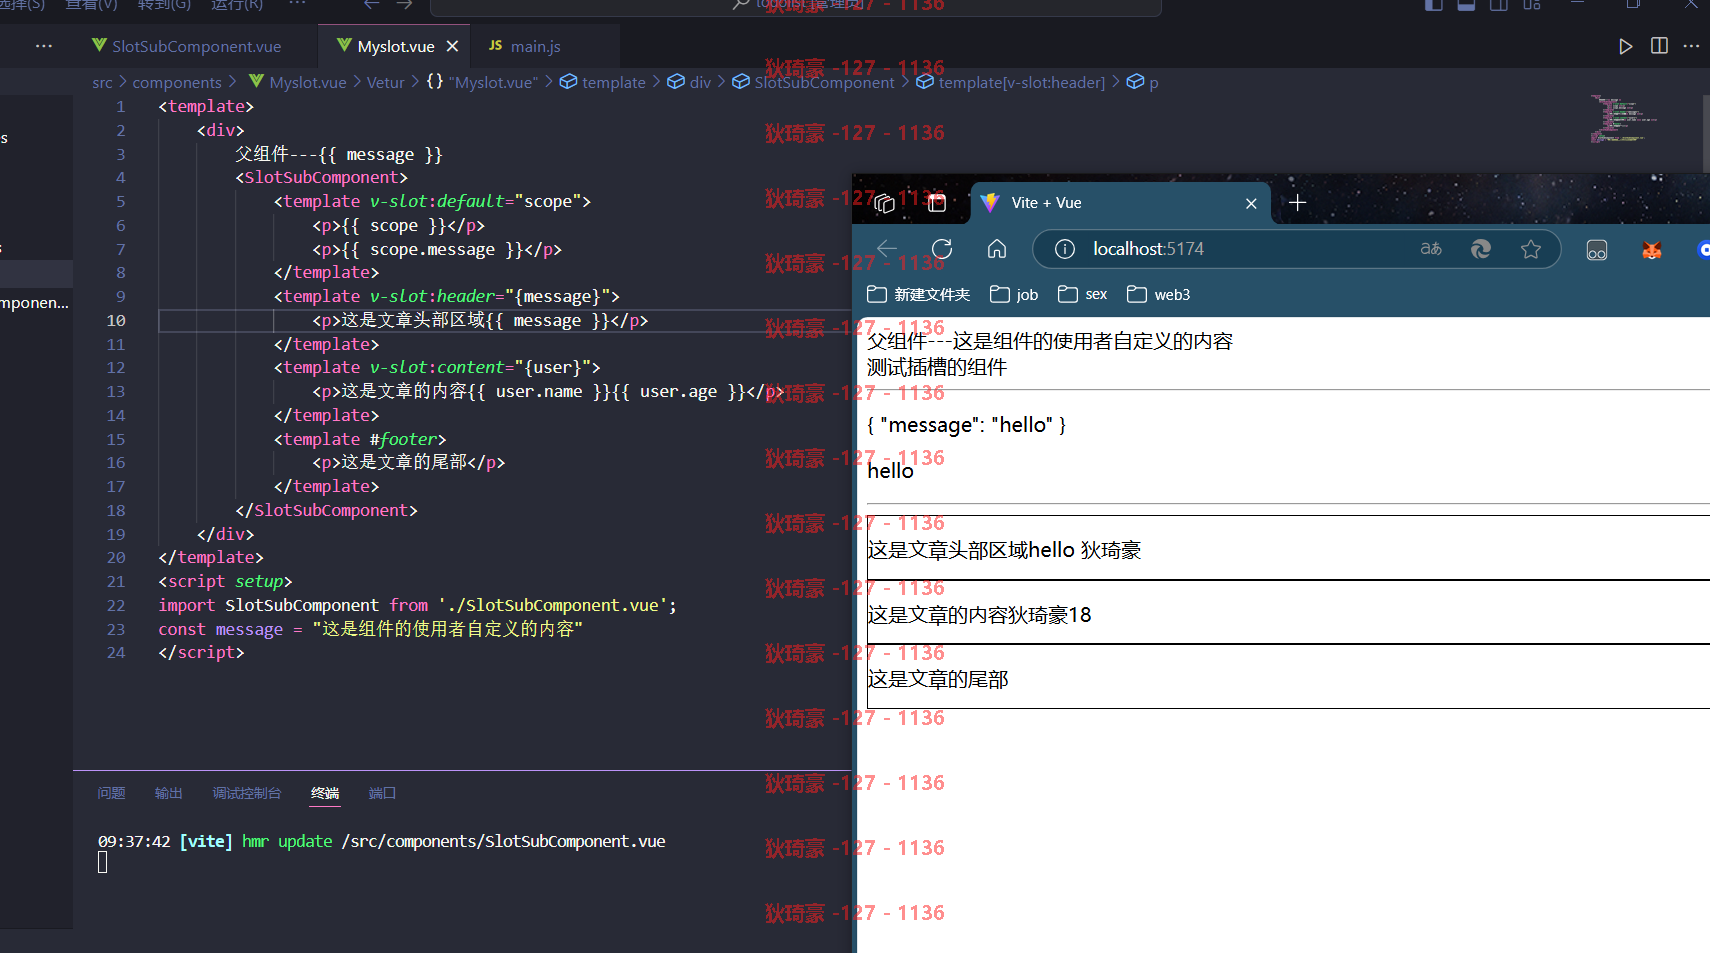Click the hmr update terminal line
The width and height of the screenshot is (1710, 953).
(x=381, y=842)
